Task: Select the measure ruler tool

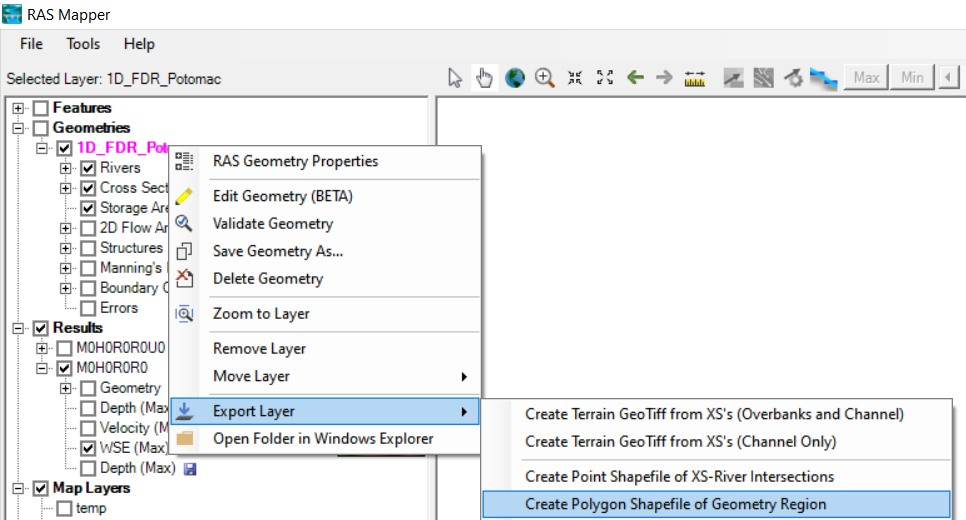Action: coord(694,78)
